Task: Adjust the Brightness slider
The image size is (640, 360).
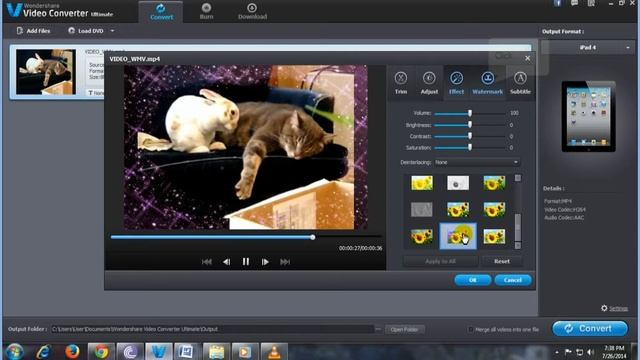Action: [470, 124]
